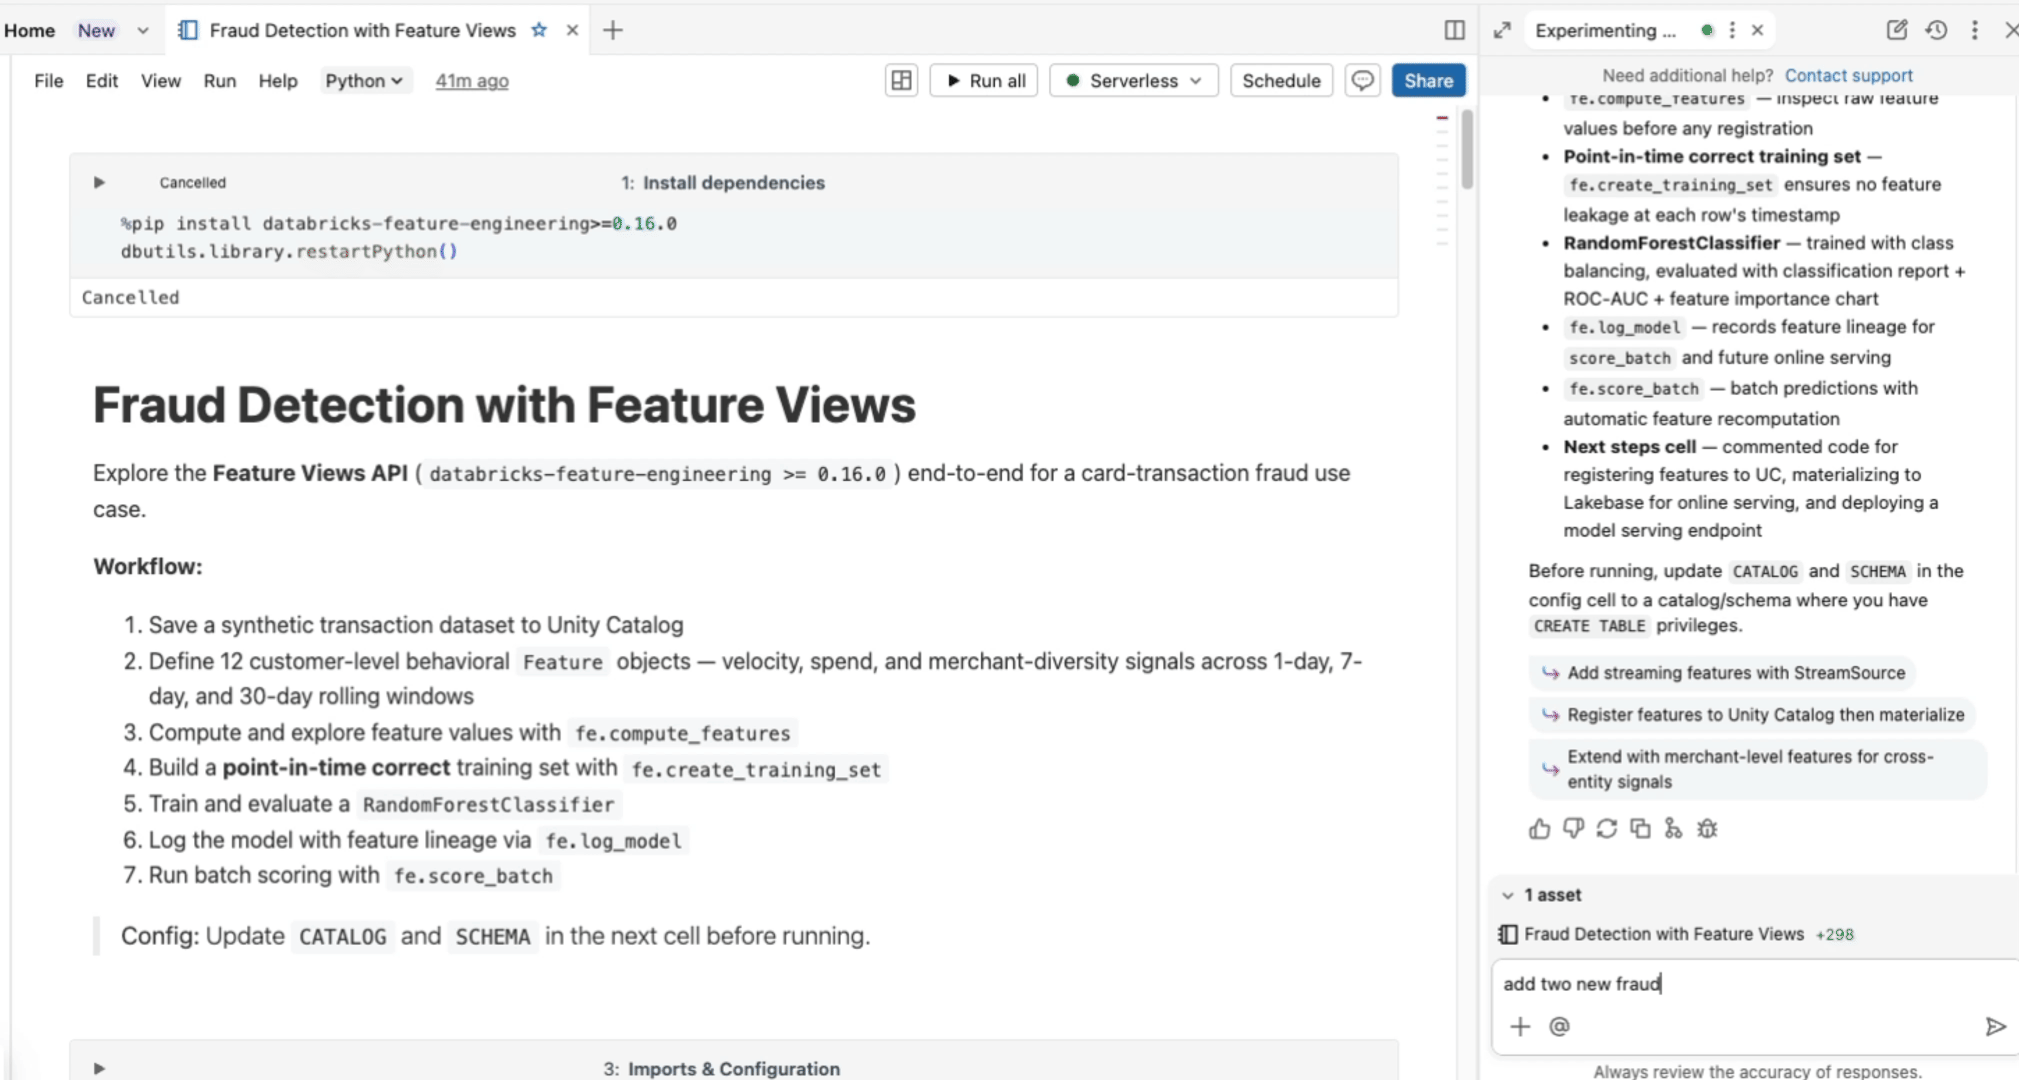This screenshot has width=2019, height=1080.
Task: Favorite the notebook with the star icon
Action: (x=539, y=30)
